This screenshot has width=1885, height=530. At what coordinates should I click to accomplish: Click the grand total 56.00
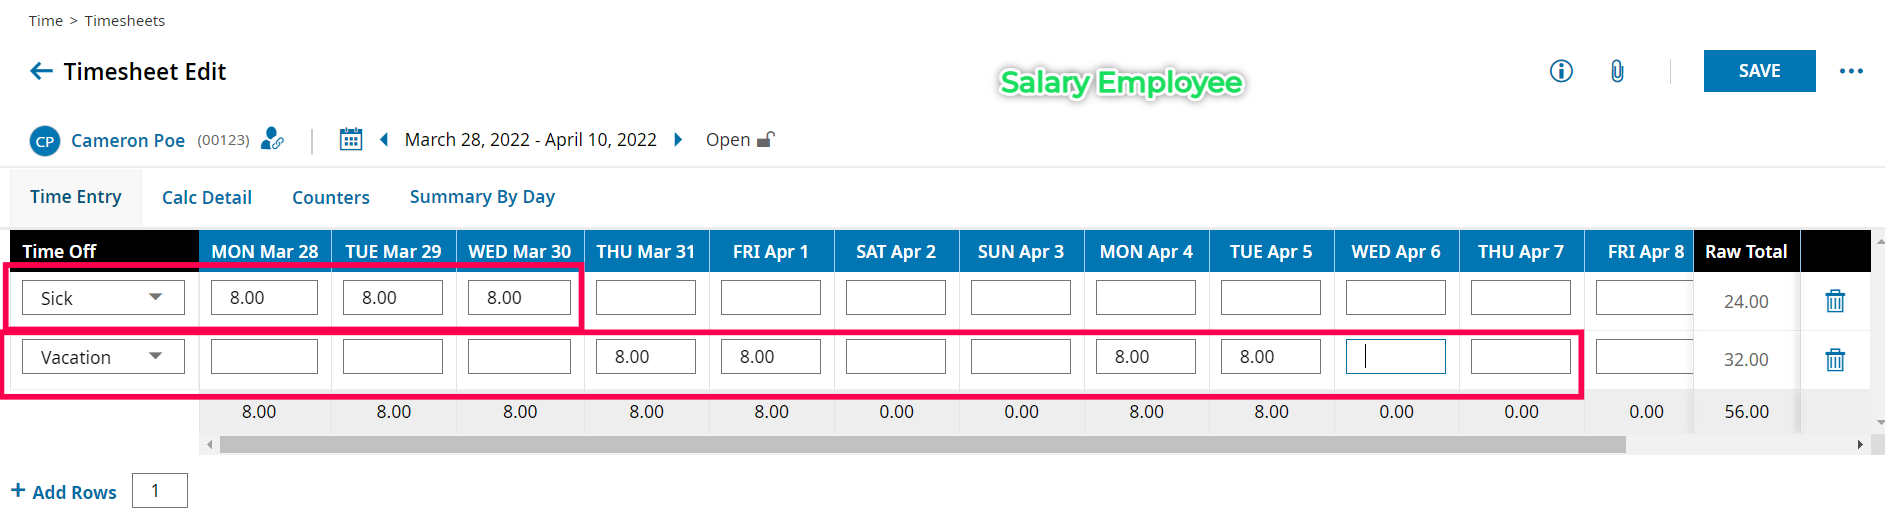(x=1747, y=412)
